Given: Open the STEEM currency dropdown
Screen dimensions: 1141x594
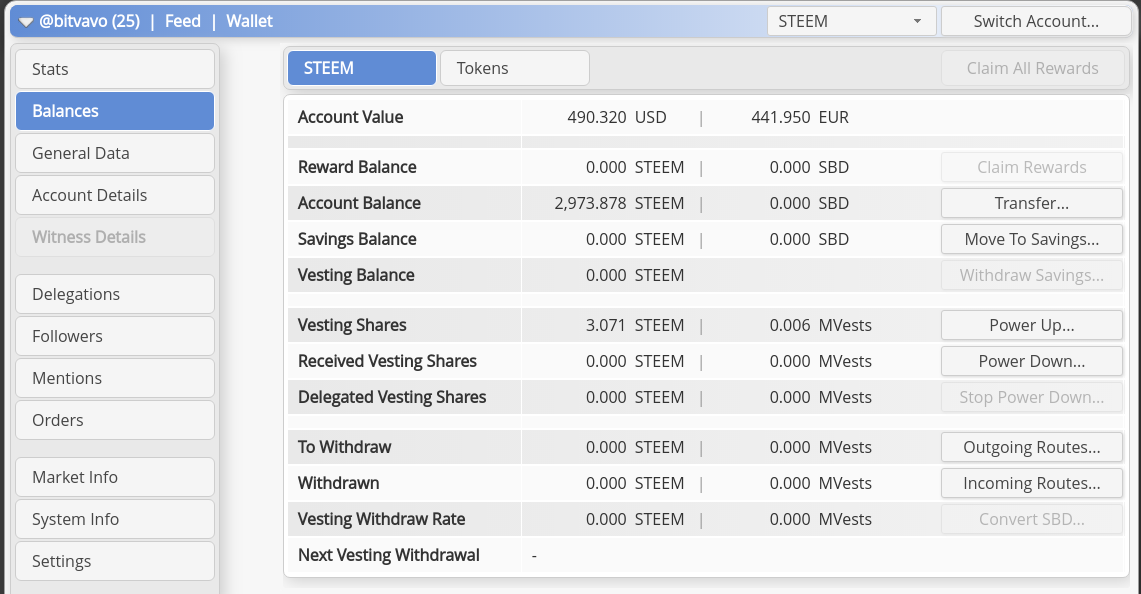Looking at the screenshot, I should click(851, 21).
